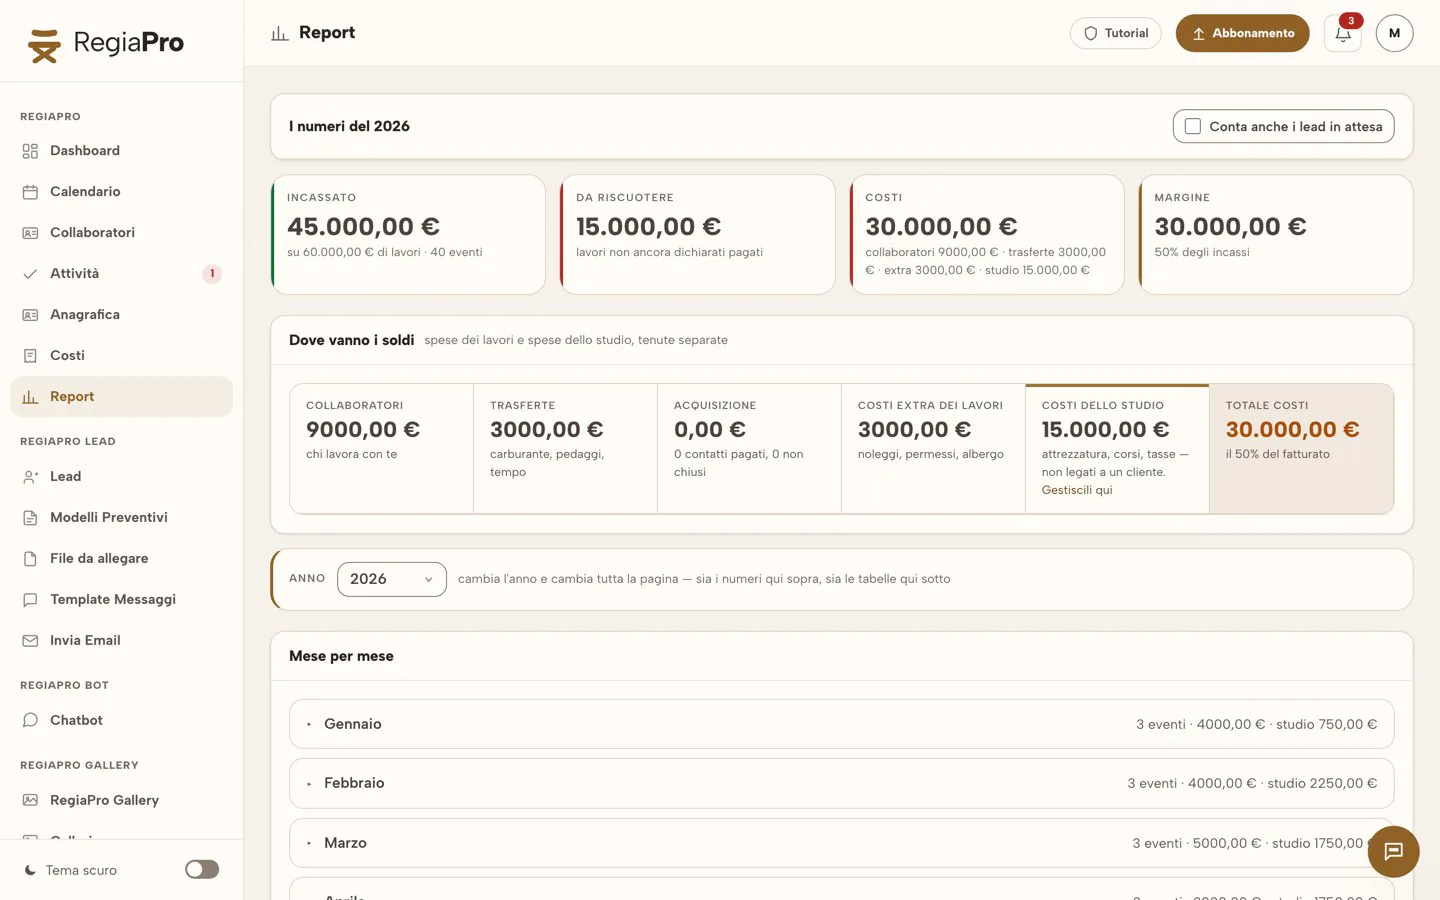Click the Abbonamento button

(x=1242, y=33)
